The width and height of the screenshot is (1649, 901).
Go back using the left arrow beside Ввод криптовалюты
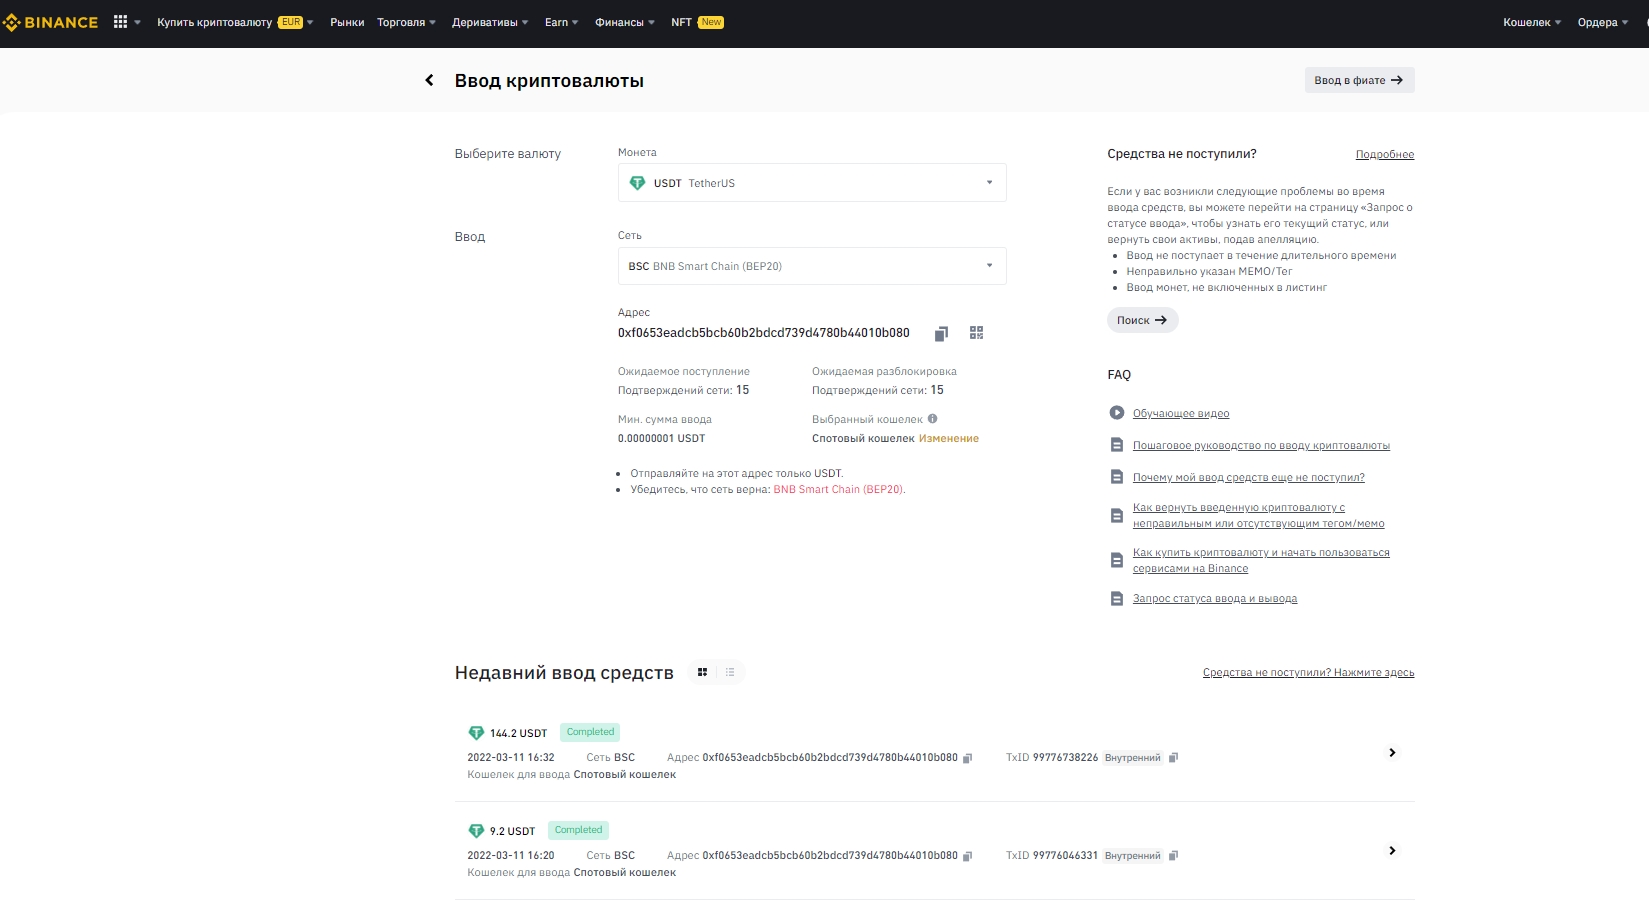tap(429, 80)
